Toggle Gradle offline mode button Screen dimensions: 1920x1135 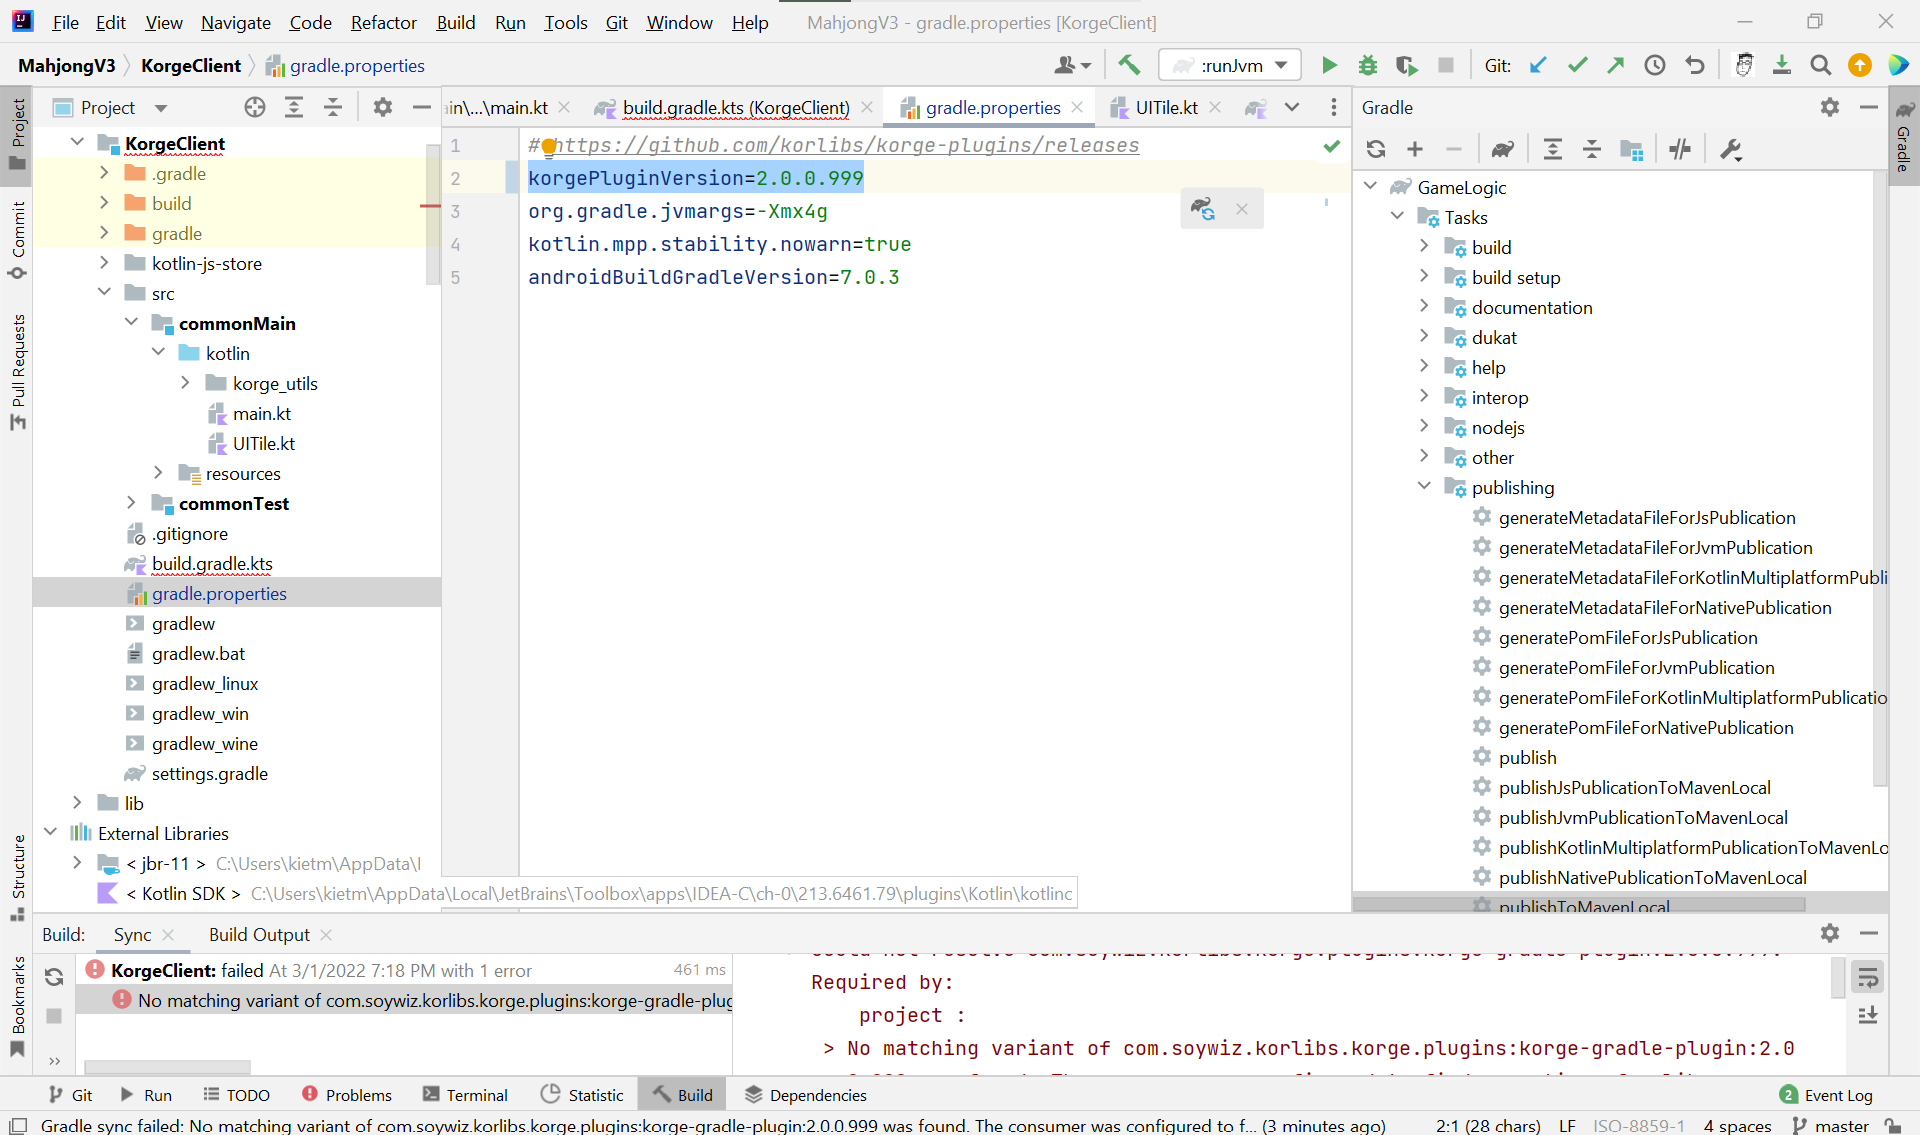1680,150
